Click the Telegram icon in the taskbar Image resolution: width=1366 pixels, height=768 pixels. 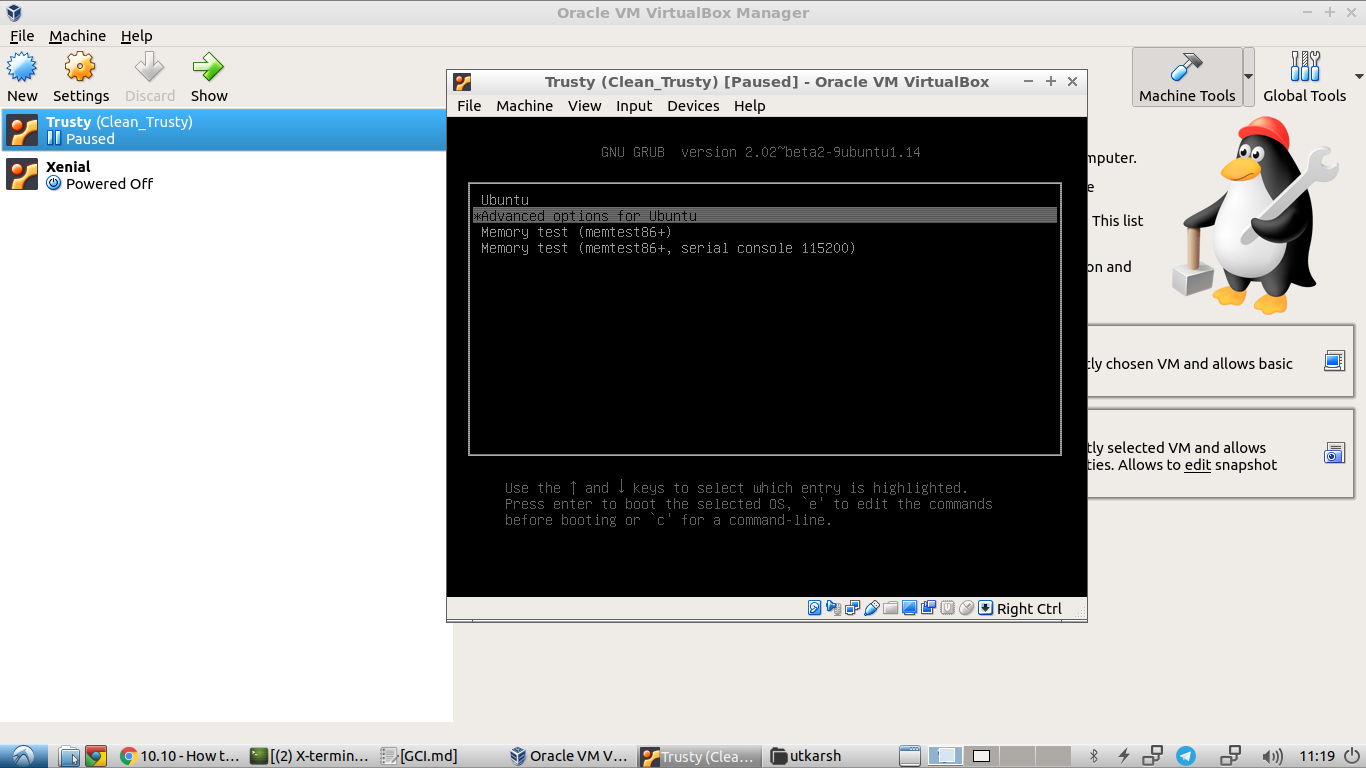click(1186, 756)
